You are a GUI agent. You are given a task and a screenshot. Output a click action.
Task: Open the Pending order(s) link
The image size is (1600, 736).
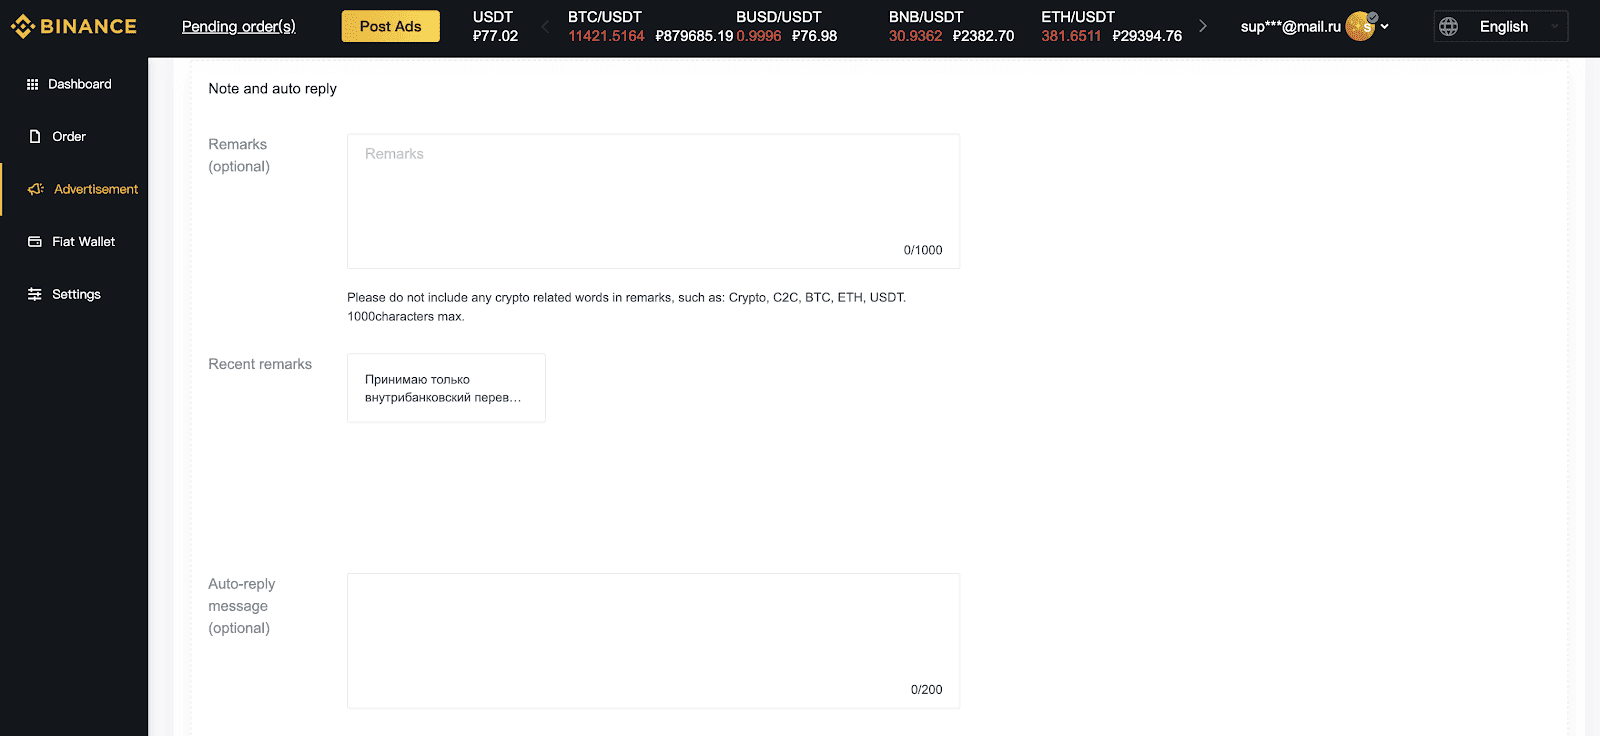point(239,27)
